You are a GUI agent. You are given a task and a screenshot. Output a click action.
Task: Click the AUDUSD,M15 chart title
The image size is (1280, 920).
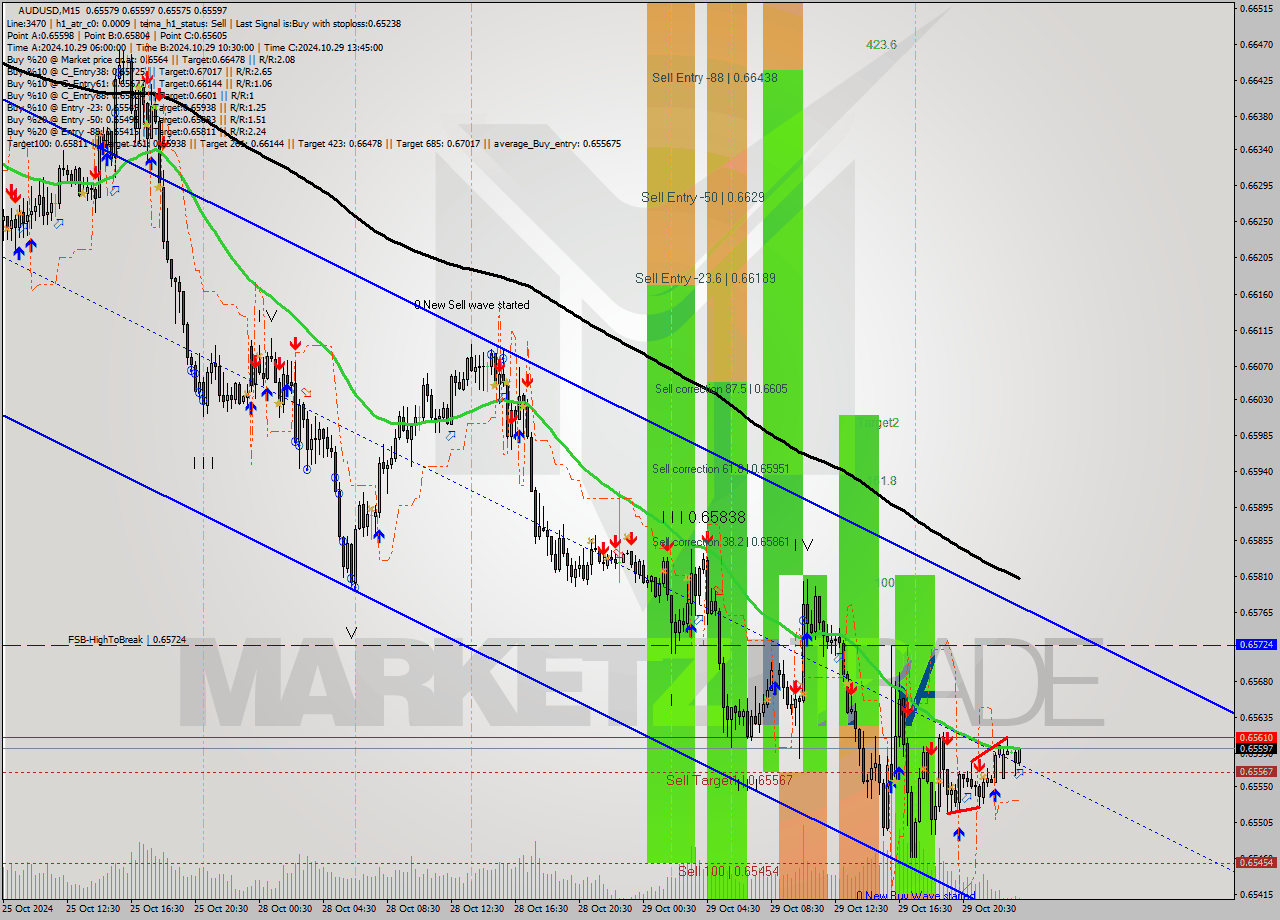(50, 10)
